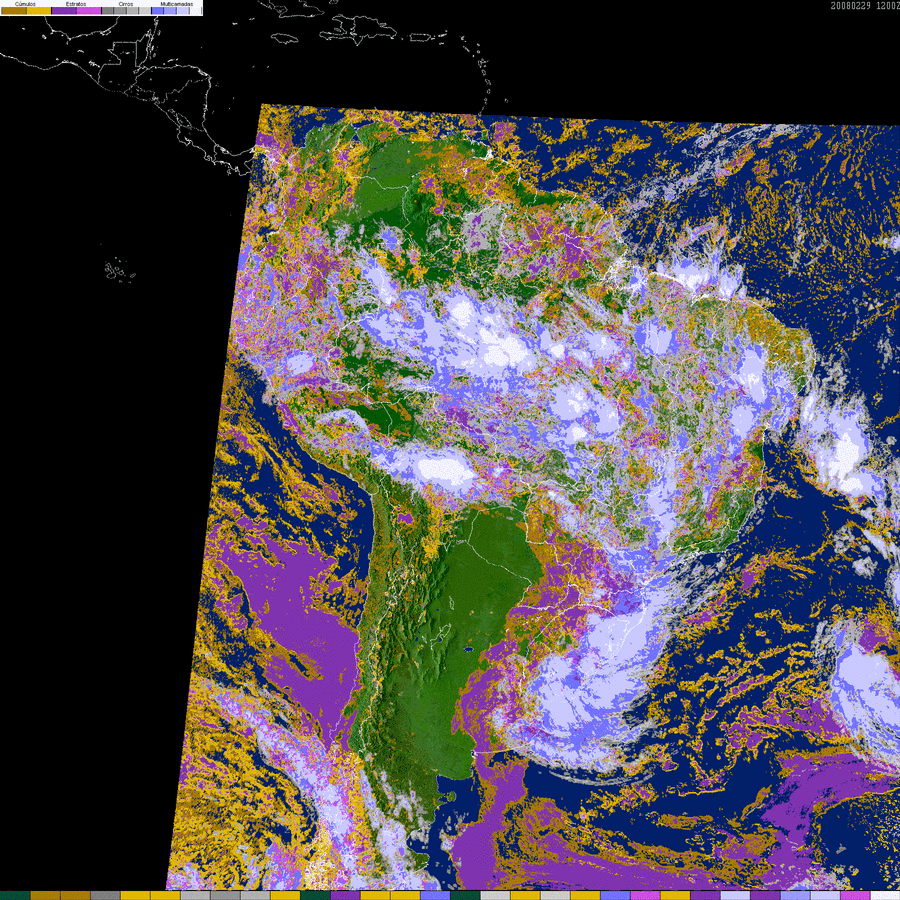Click the '20080229' date stamp
This screenshot has width=900, height=900.
[x=851, y=6]
